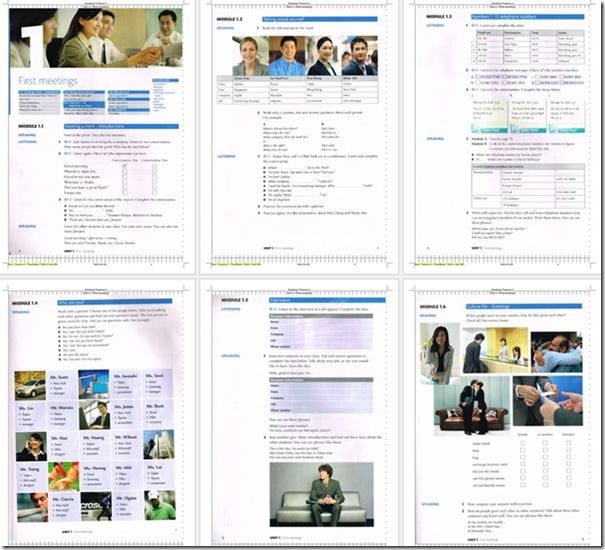605x550 pixels.
Task: Click the man at laptop photo
Action: [x=95, y=415]
